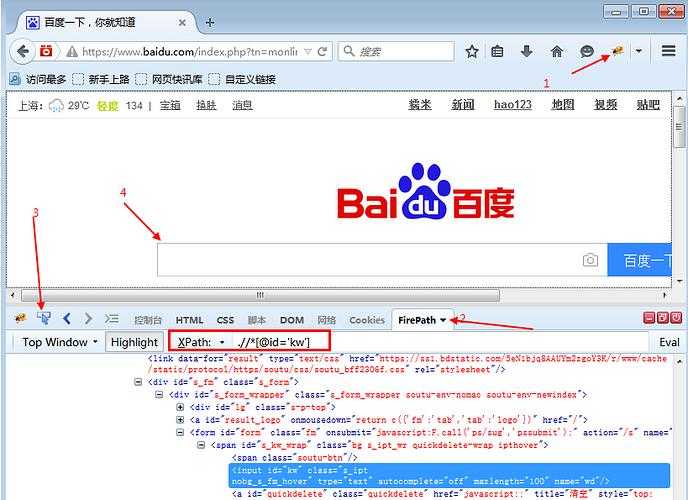Switch to 网络 network tab
Image resolution: width=688 pixels, height=500 pixels.
click(326, 320)
